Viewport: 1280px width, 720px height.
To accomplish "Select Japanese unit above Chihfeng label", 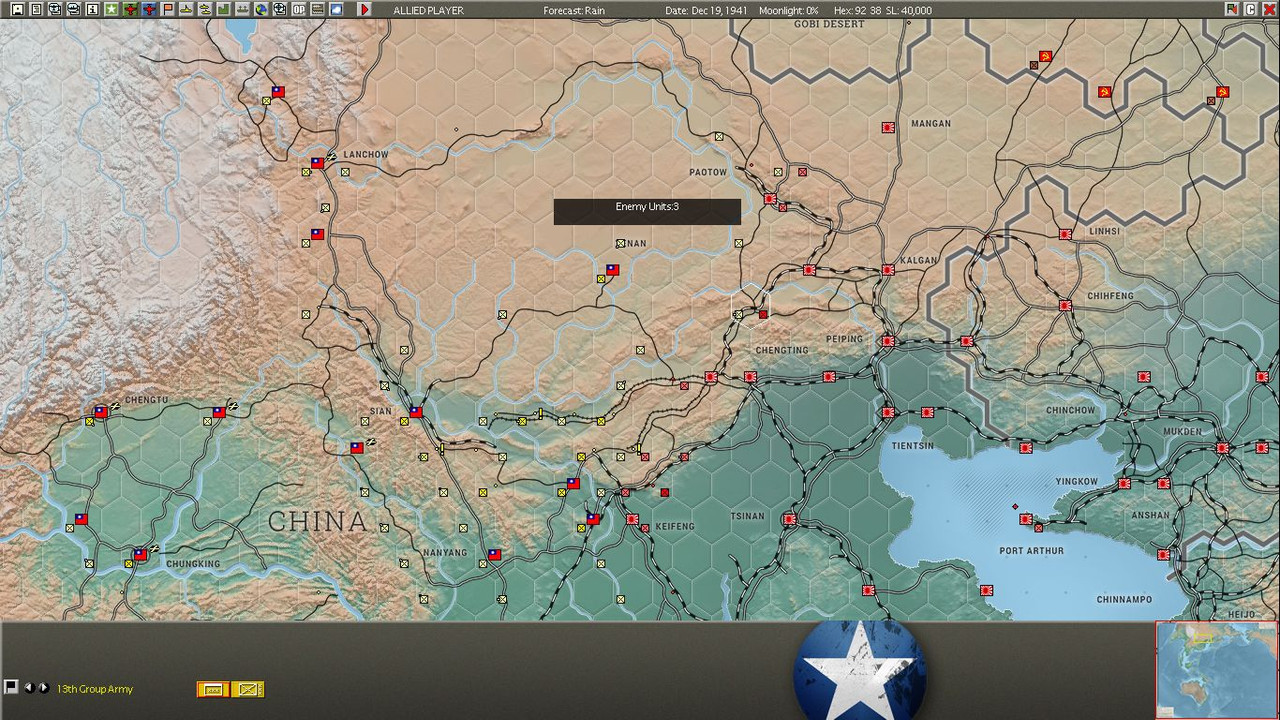I will 1066,305.
